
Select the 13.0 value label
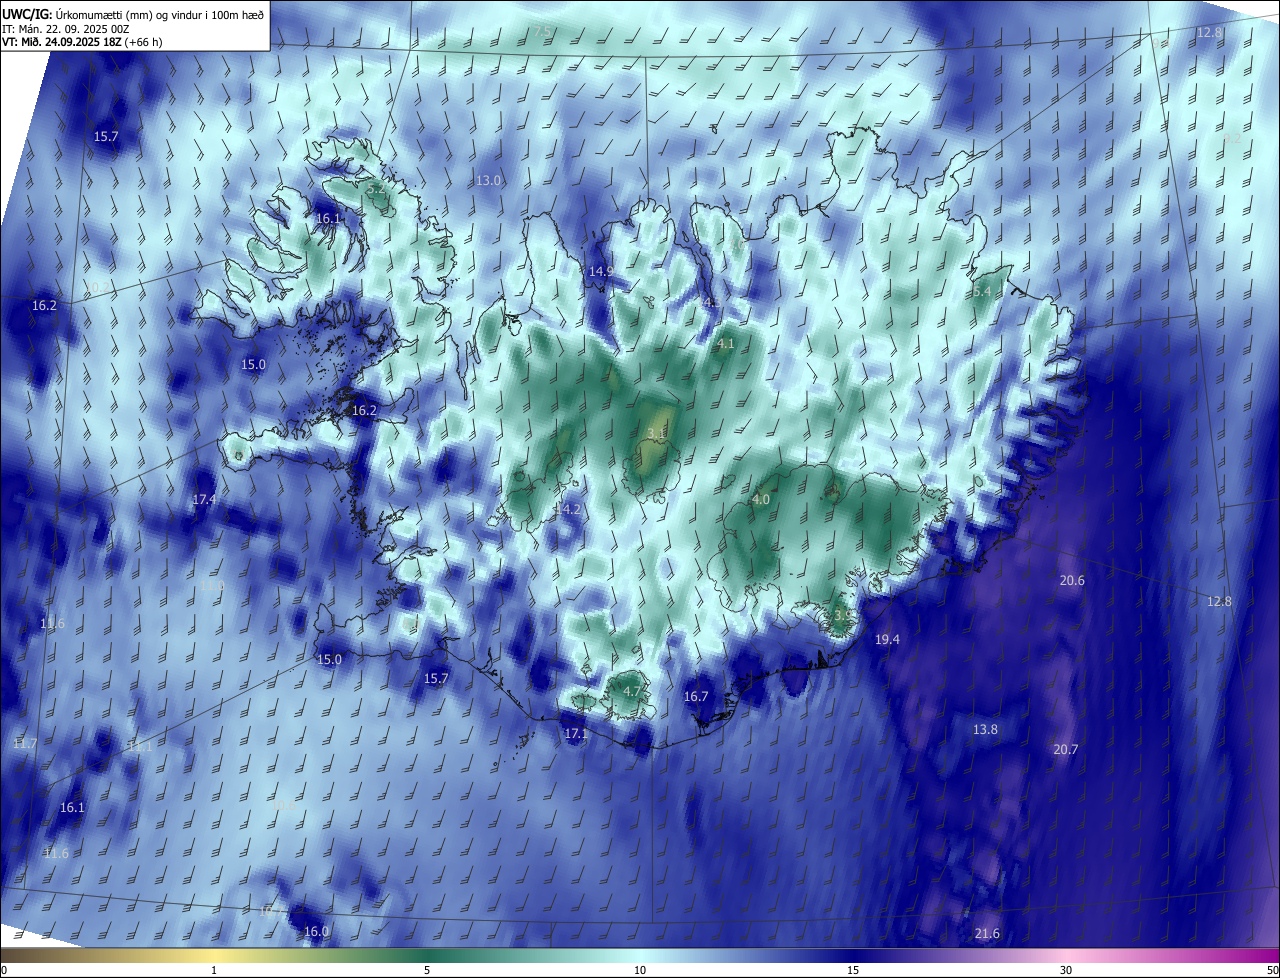(x=488, y=181)
